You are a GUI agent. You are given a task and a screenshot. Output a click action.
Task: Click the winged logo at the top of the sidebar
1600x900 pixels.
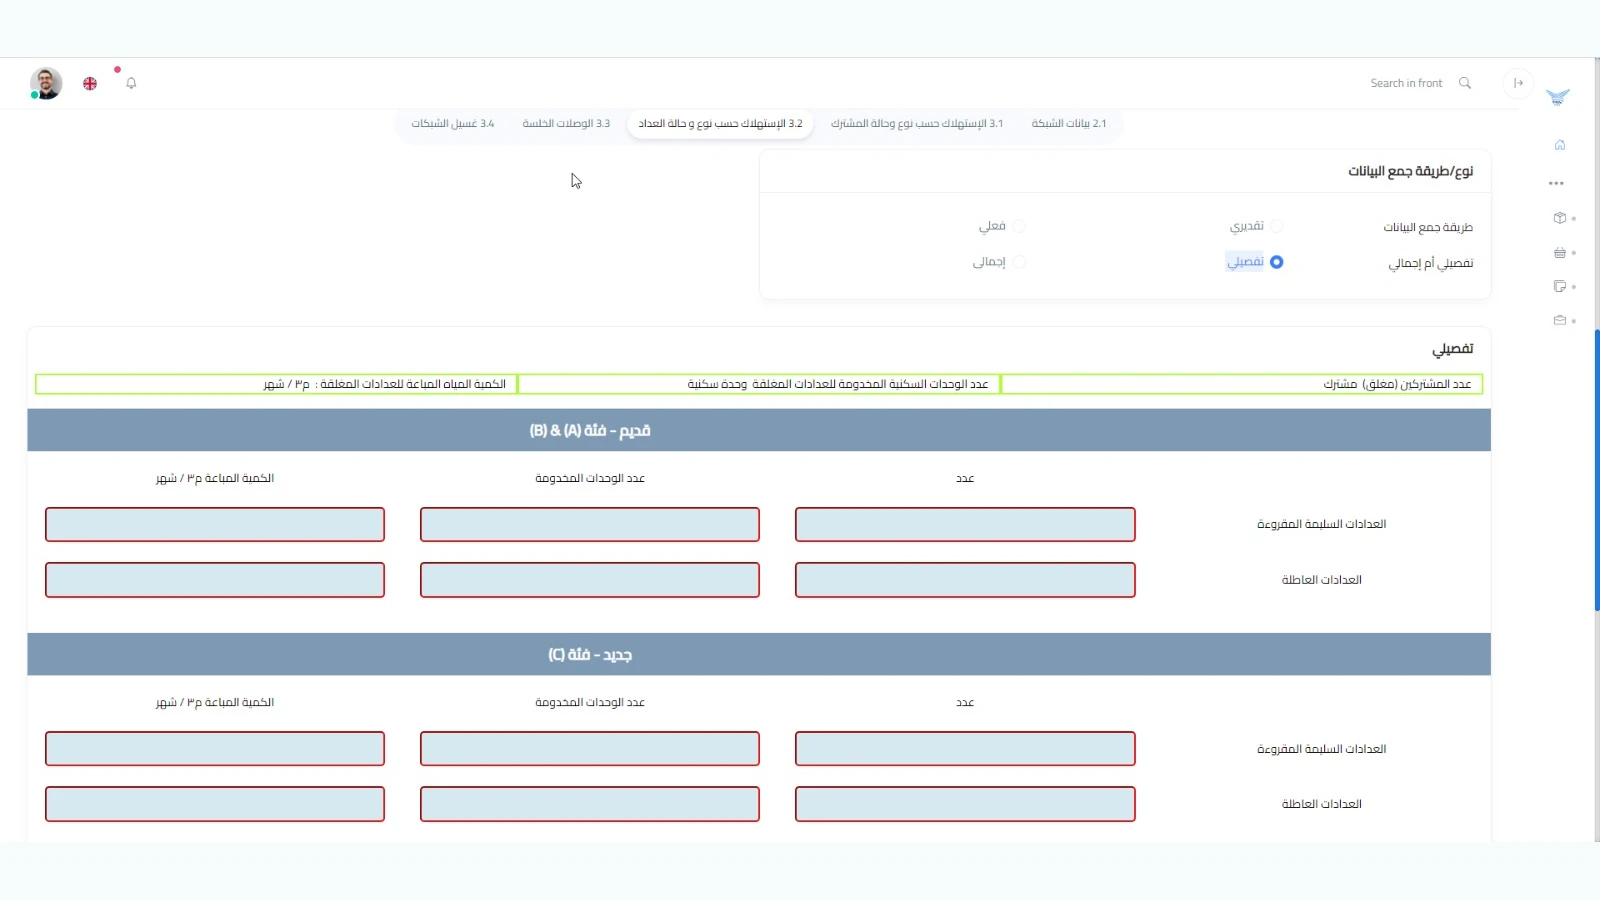(1558, 97)
